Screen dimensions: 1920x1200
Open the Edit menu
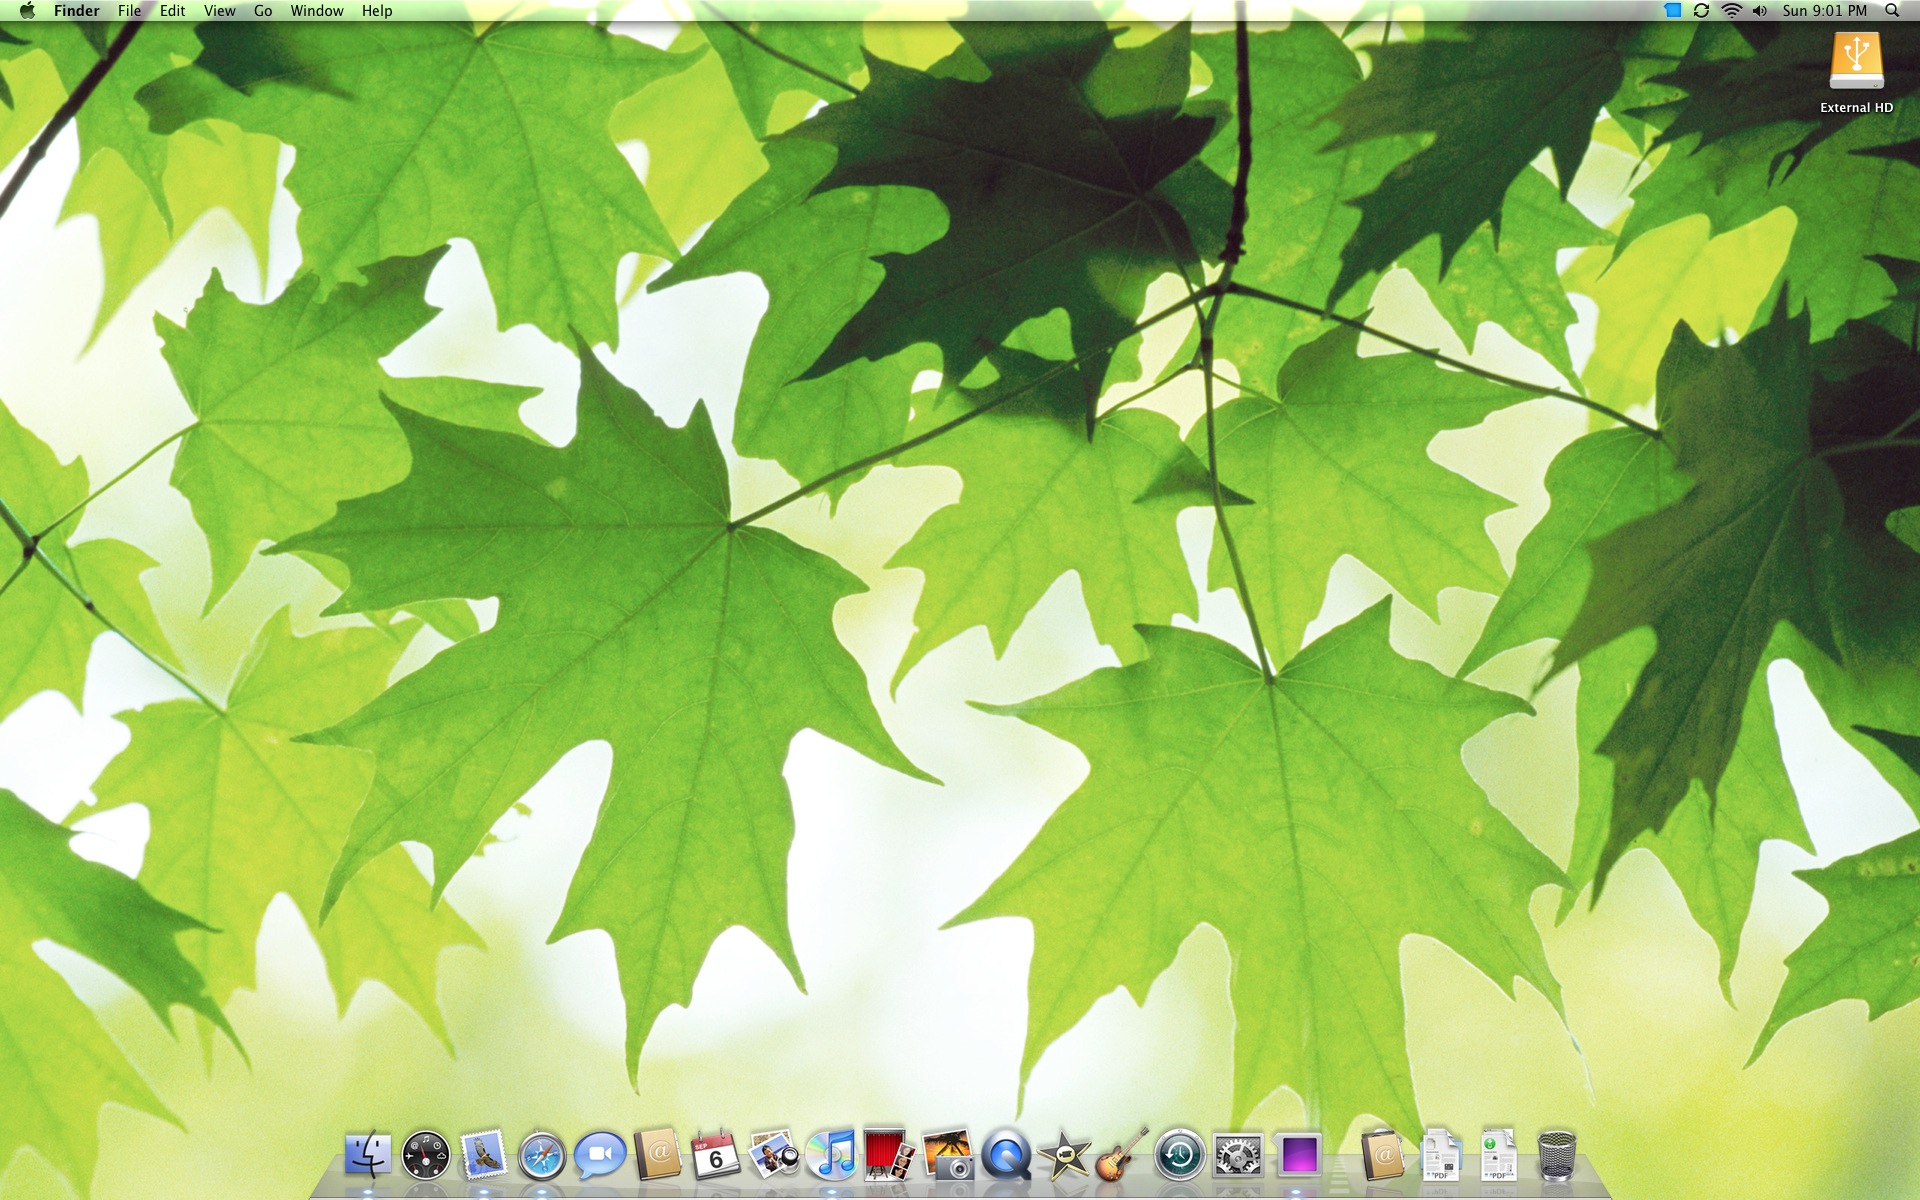(x=173, y=11)
